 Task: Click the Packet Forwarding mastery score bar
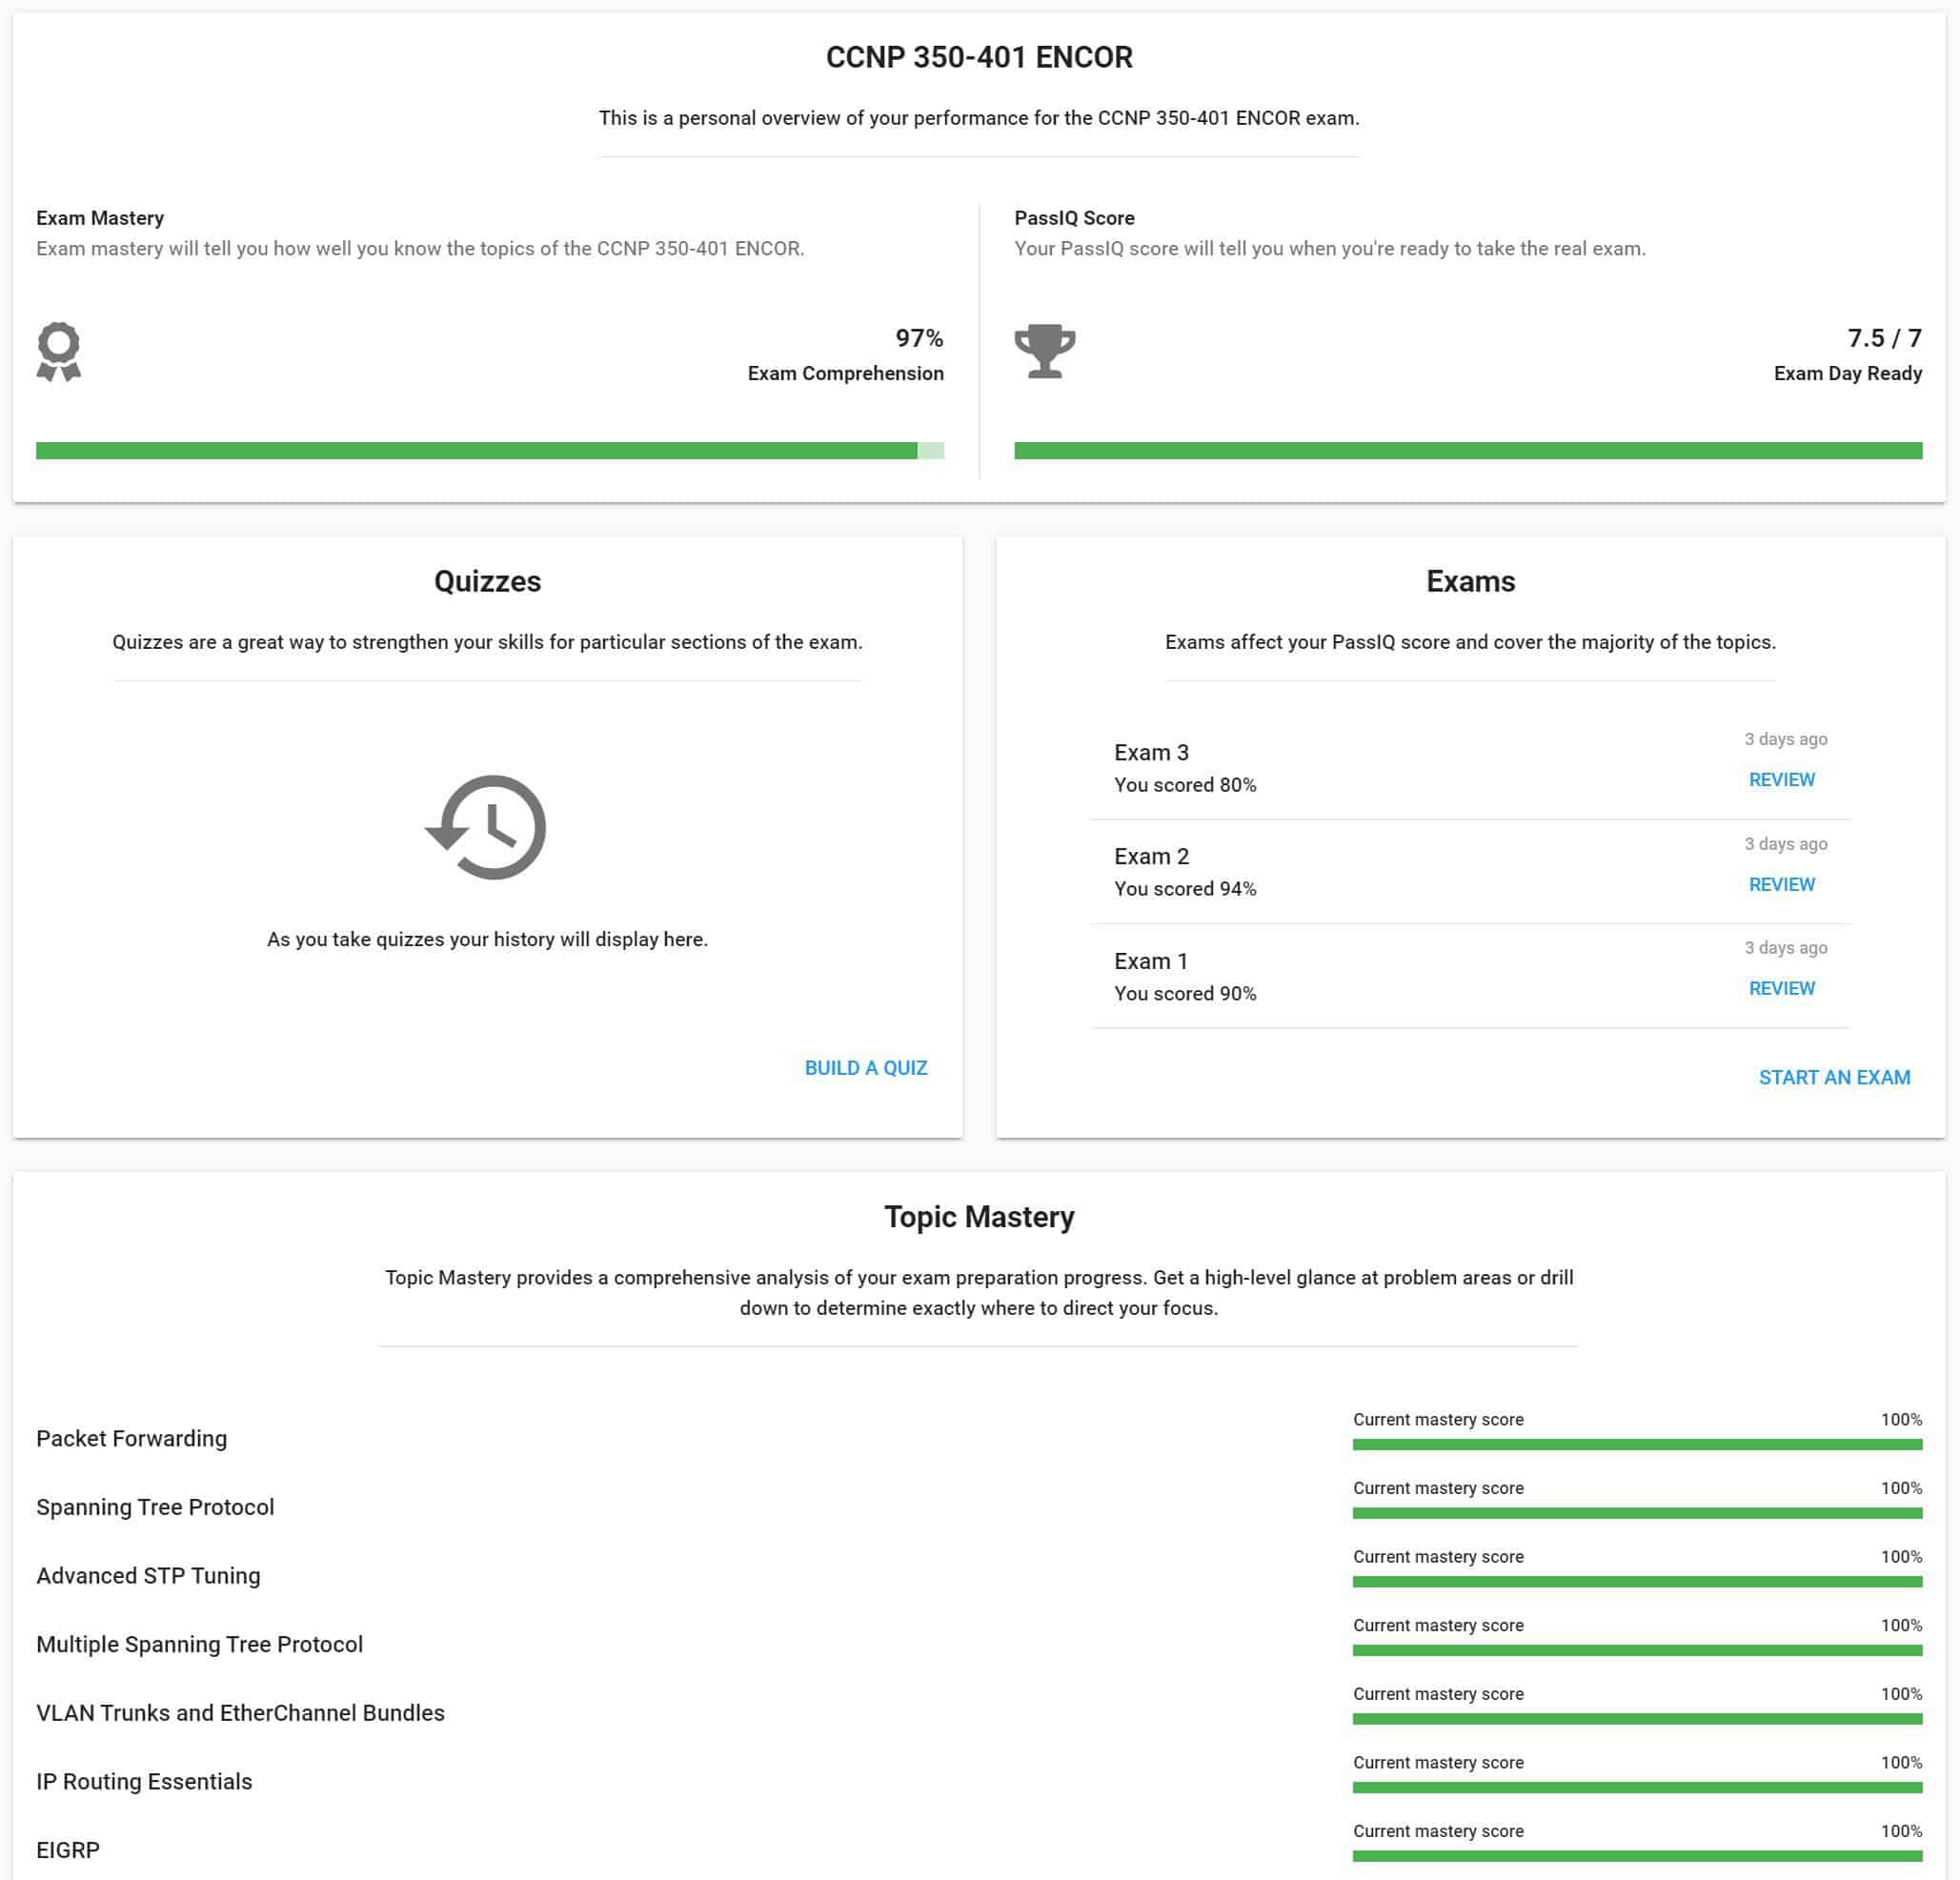click(1636, 1444)
